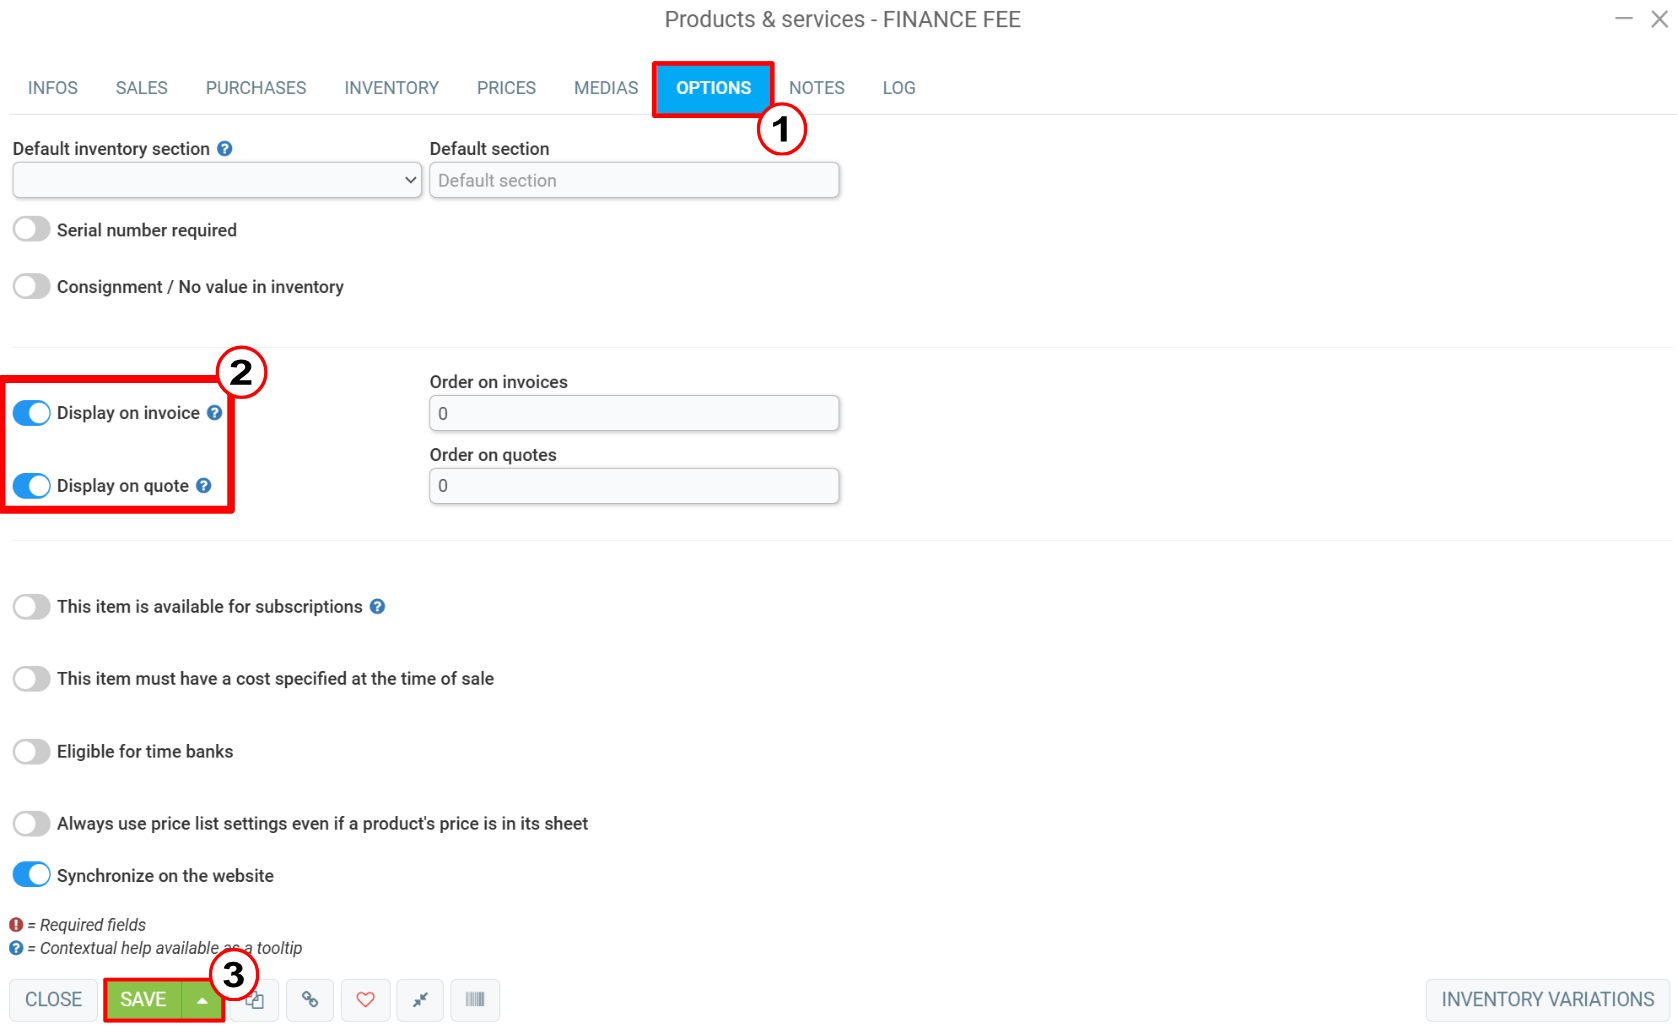Turn off Display on quote toggle
Viewport: 1678px width, 1029px height.
tap(31, 485)
